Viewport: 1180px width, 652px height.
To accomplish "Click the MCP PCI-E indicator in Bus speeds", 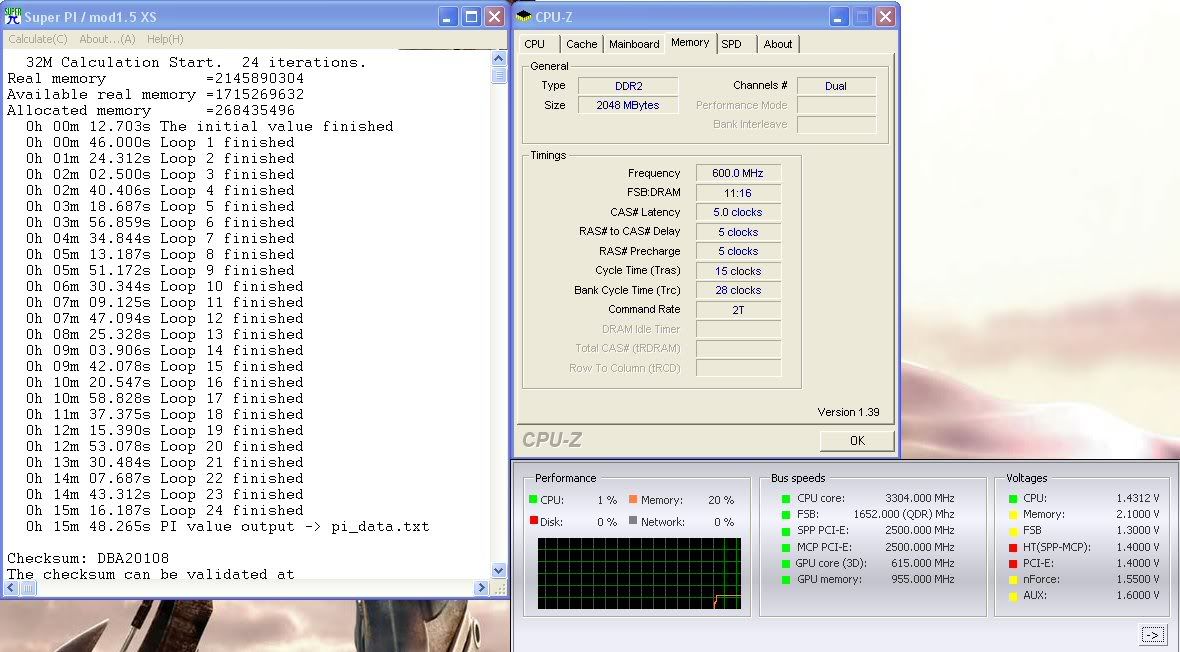I will click(786, 547).
